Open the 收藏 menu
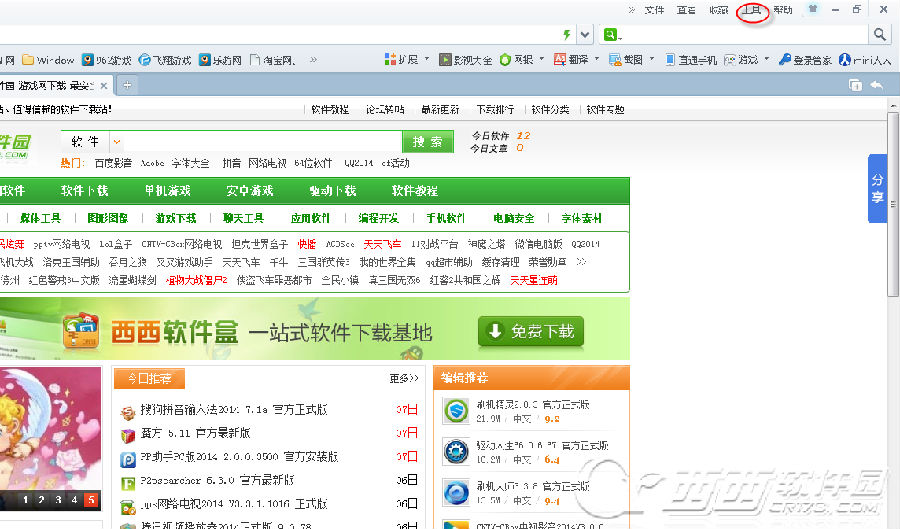Viewport: 900px width, 529px height. coord(719,10)
